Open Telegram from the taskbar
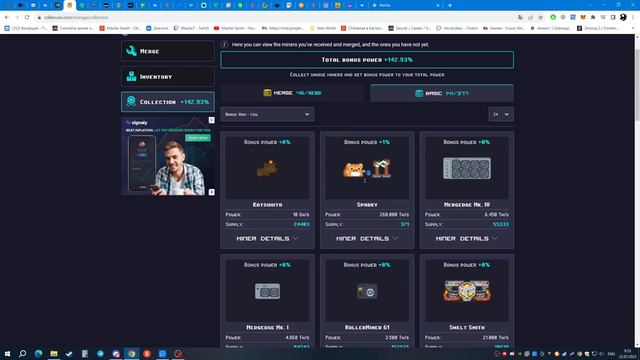The width and height of the screenshot is (640, 360). coord(100,353)
